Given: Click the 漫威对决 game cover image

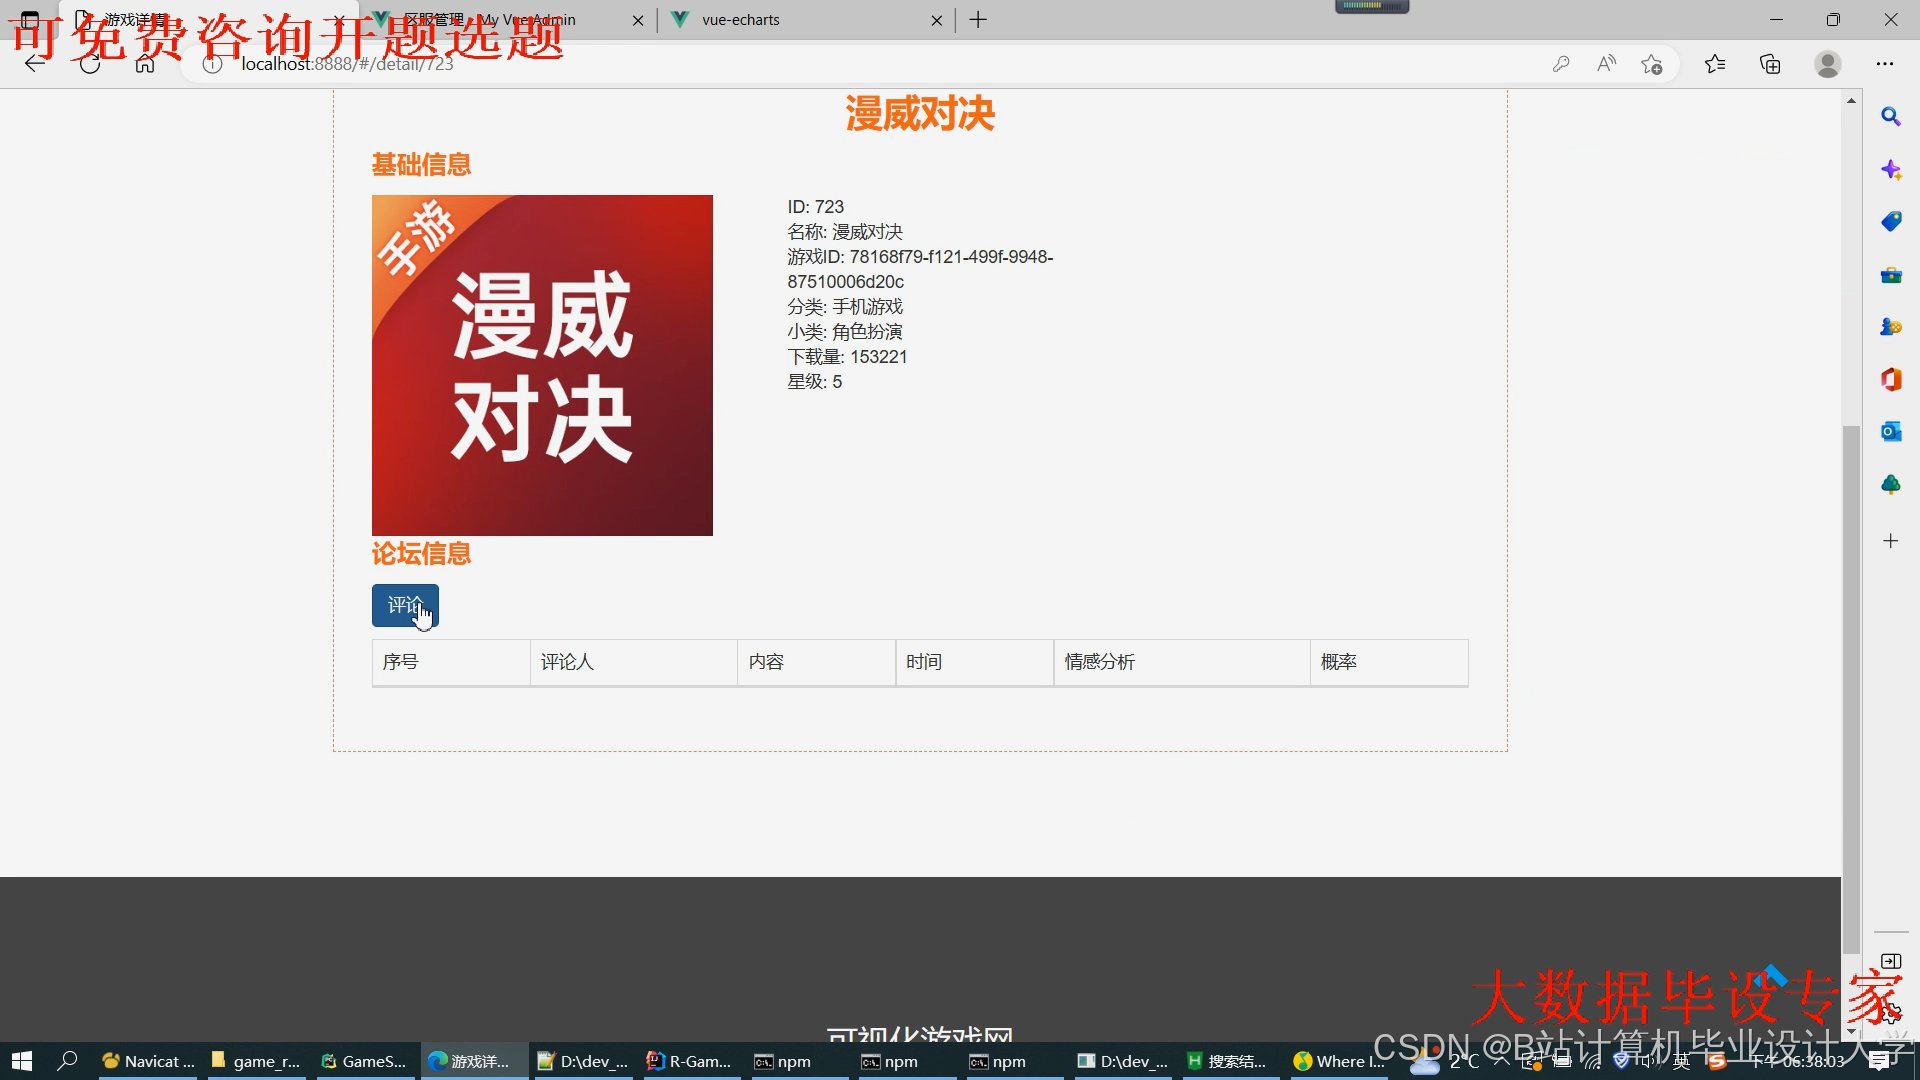Looking at the screenshot, I should [x=542, y=365].
